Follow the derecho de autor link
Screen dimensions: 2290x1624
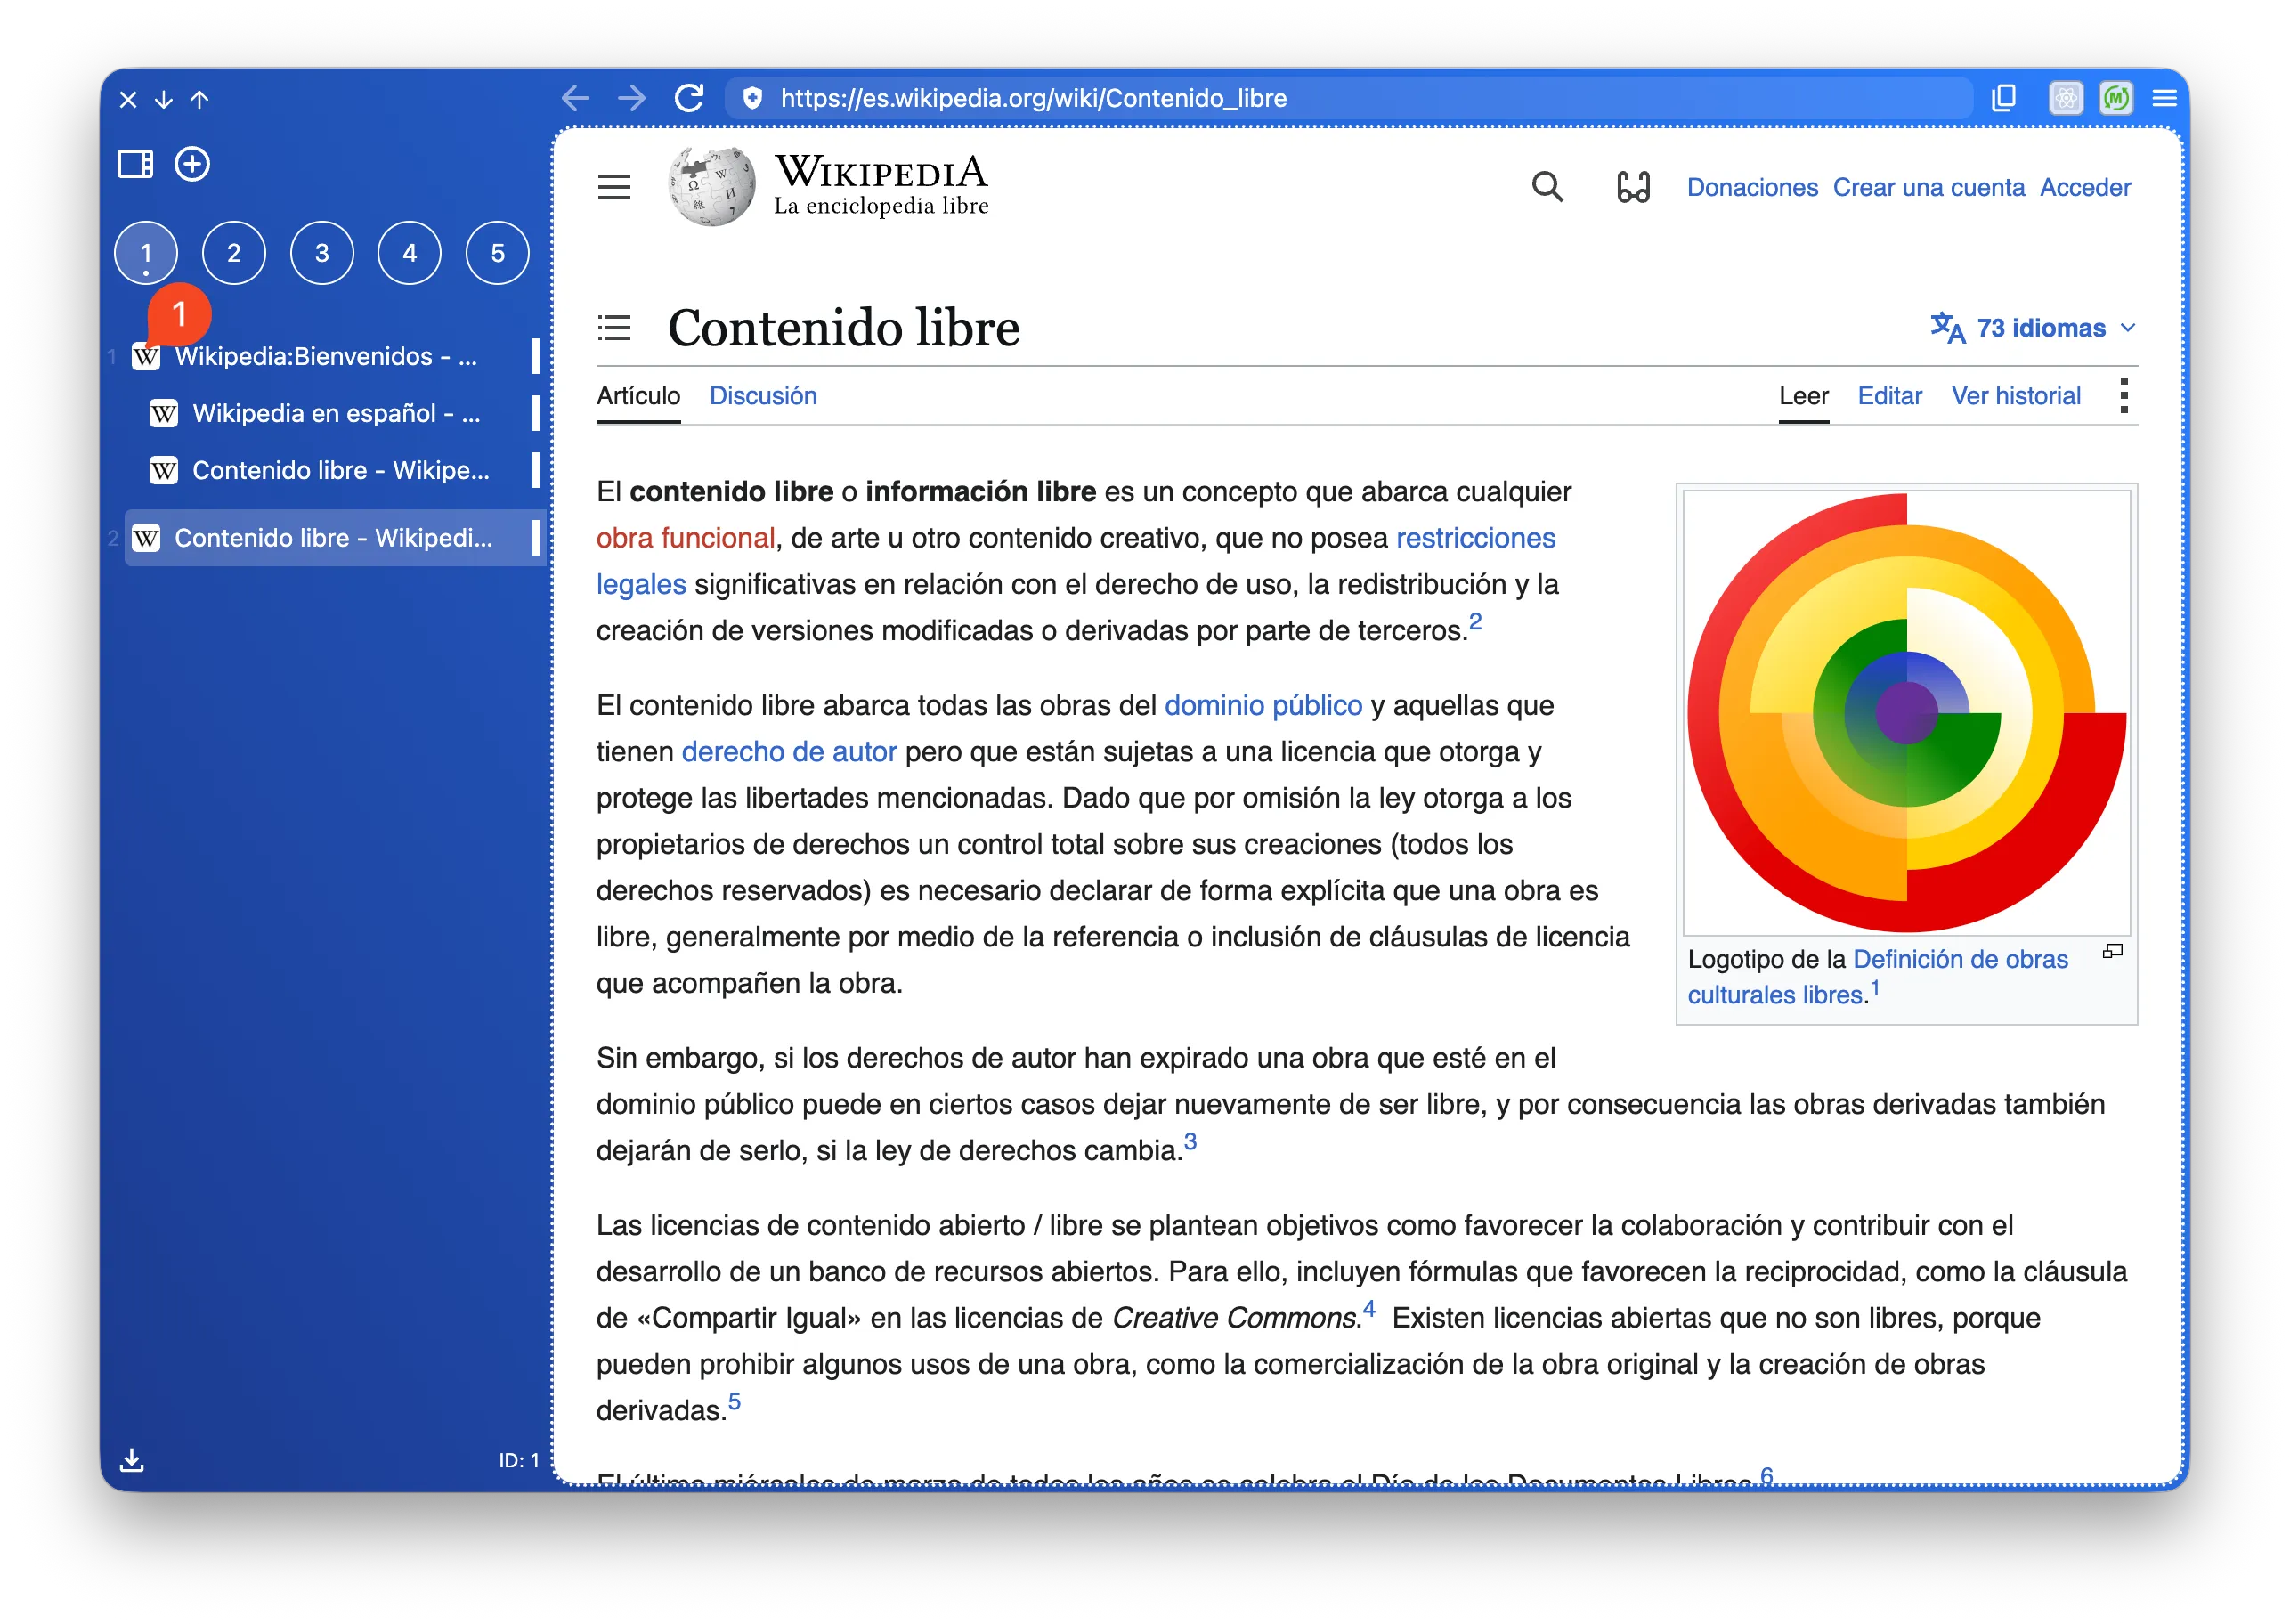(789, 751)
